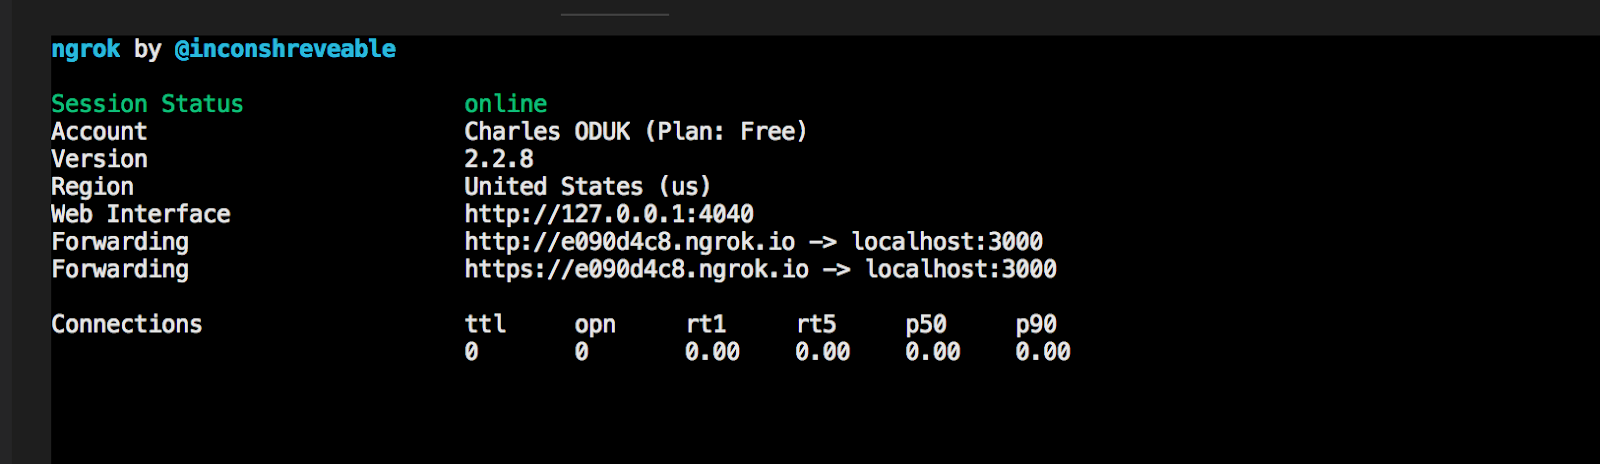Viewport: 1600px width, 464px height.
Task: Click the green 'online' status value
Action: (505, 104)
